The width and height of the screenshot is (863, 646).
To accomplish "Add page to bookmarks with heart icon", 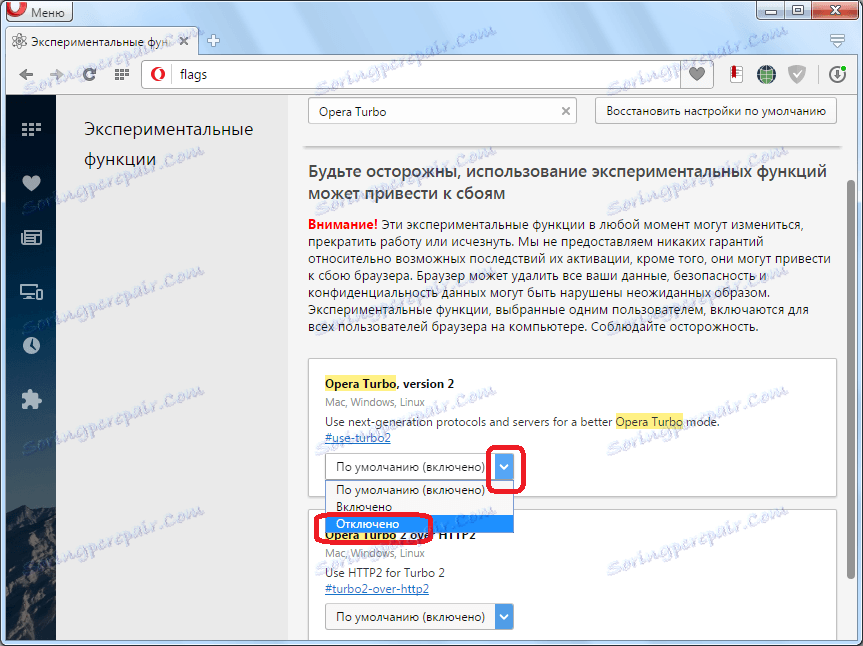I will point(697,74).
